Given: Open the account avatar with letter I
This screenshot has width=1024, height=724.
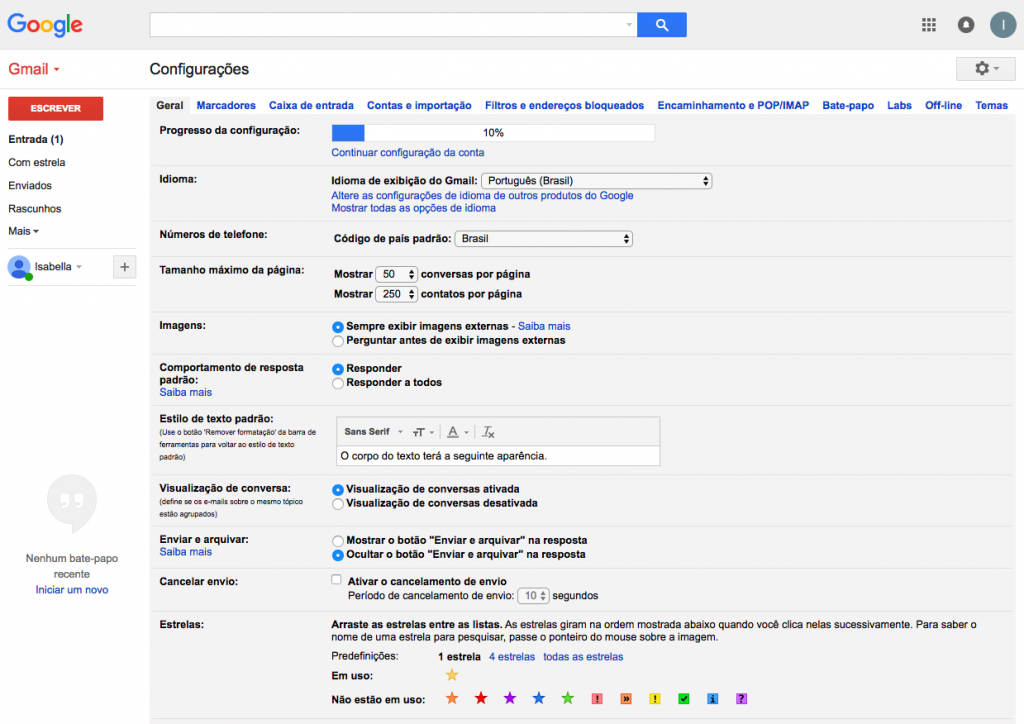Looking at the screenshot, I should 1002,25.
